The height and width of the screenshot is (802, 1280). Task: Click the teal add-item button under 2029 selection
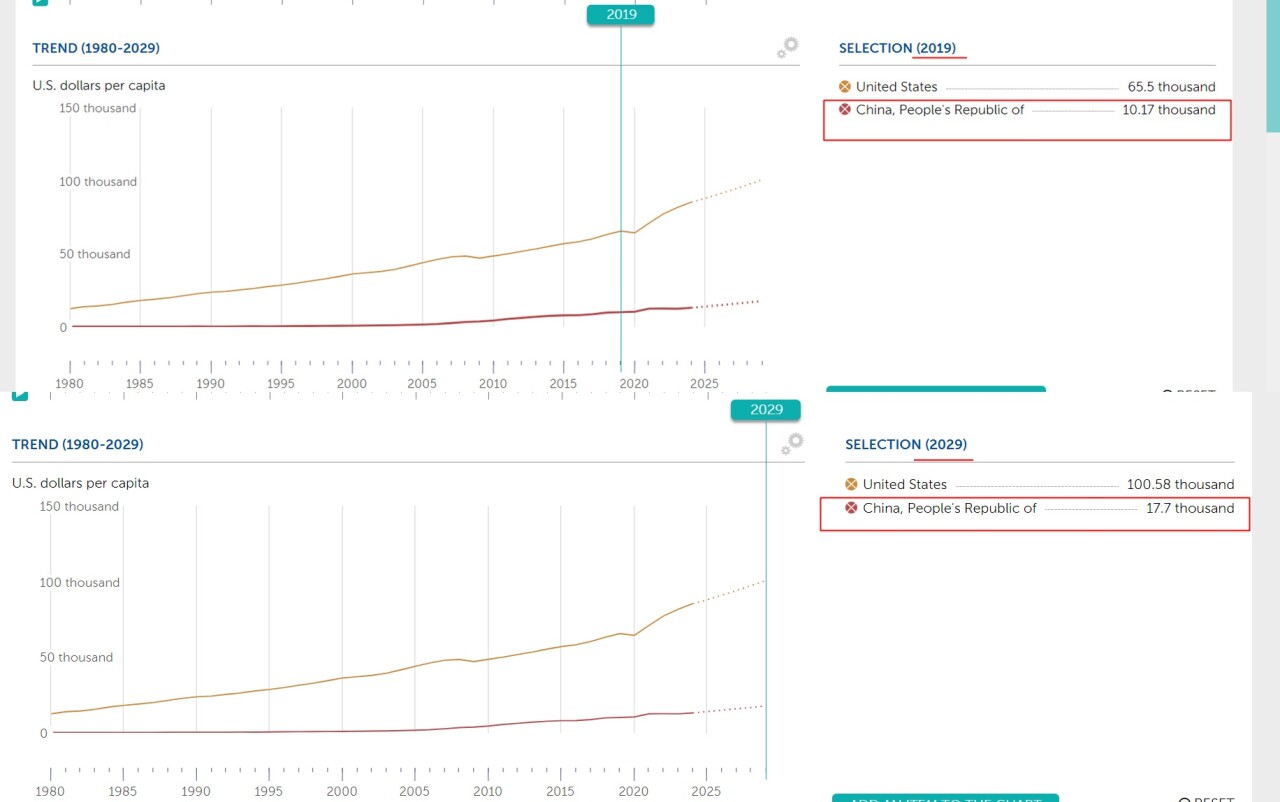pos(945,797)
